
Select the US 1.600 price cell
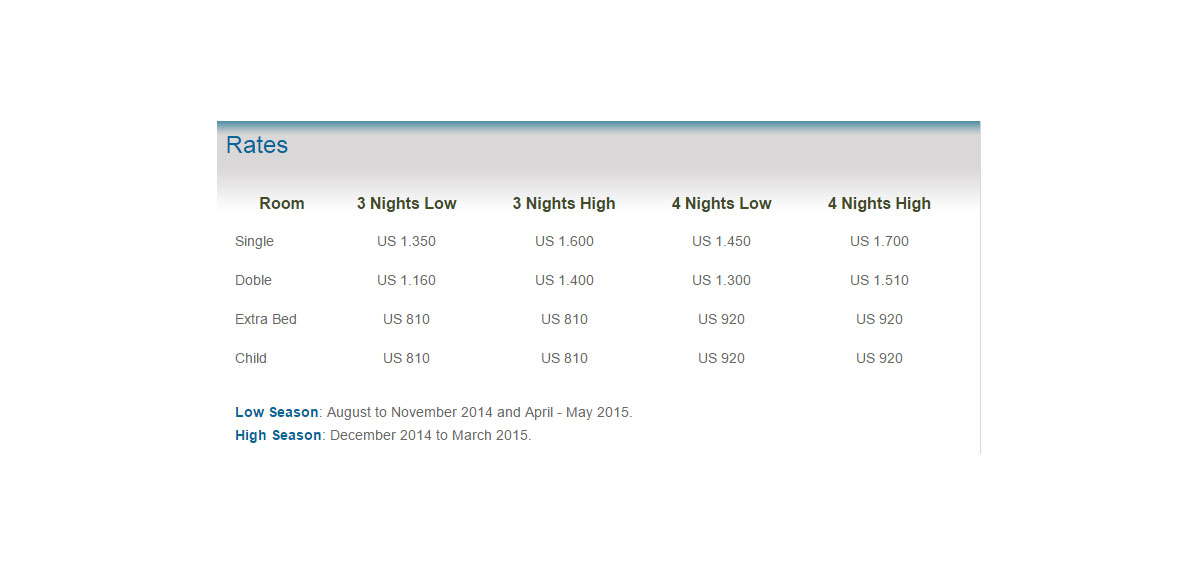click(564, 241)
